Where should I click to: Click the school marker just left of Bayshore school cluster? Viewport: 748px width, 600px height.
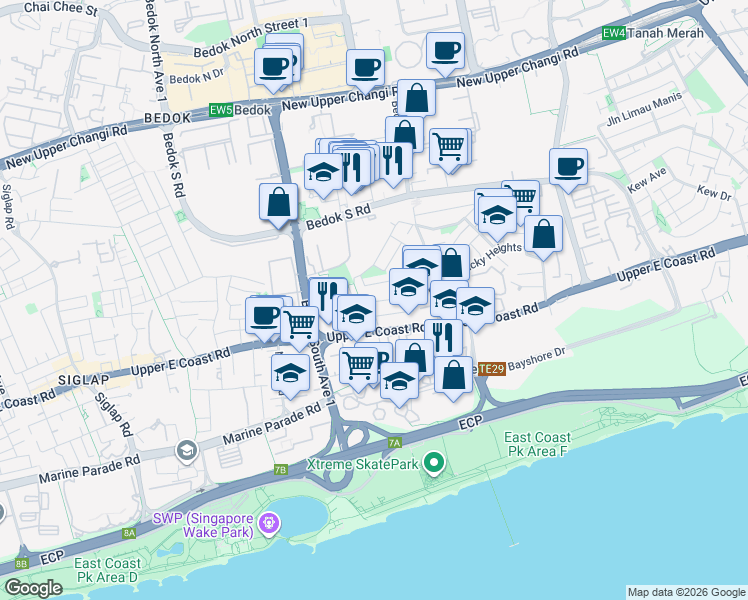408,290
